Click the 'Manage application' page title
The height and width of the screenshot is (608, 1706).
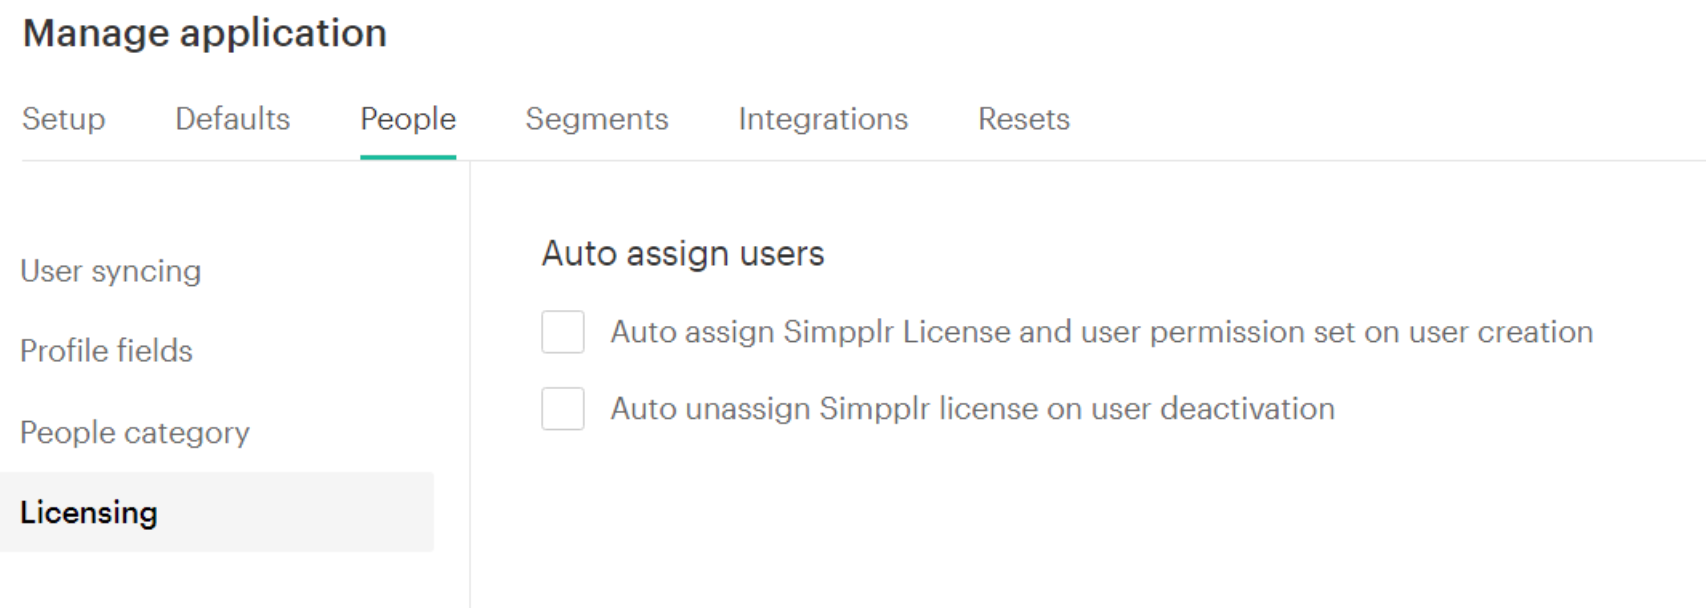click(x=205, y=34)
